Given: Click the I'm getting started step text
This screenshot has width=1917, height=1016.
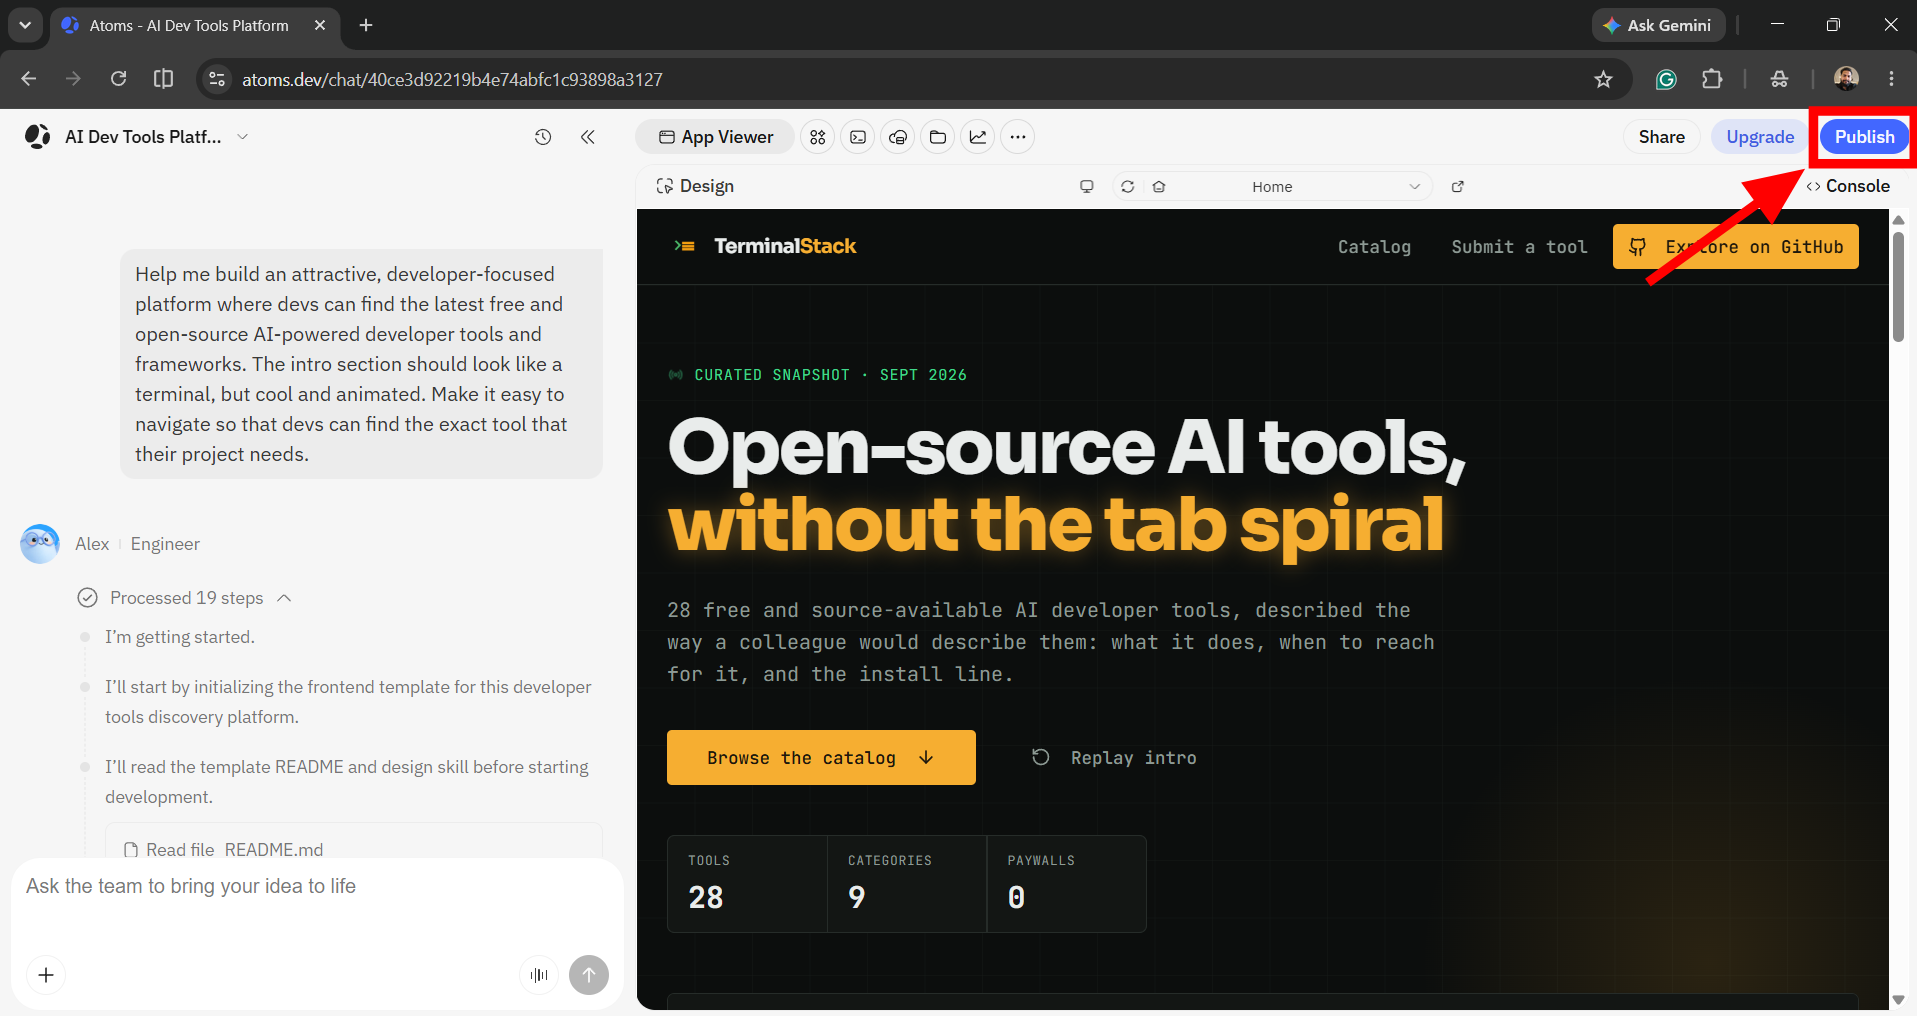Looking at the screenshot, I should tap(180, 637).
